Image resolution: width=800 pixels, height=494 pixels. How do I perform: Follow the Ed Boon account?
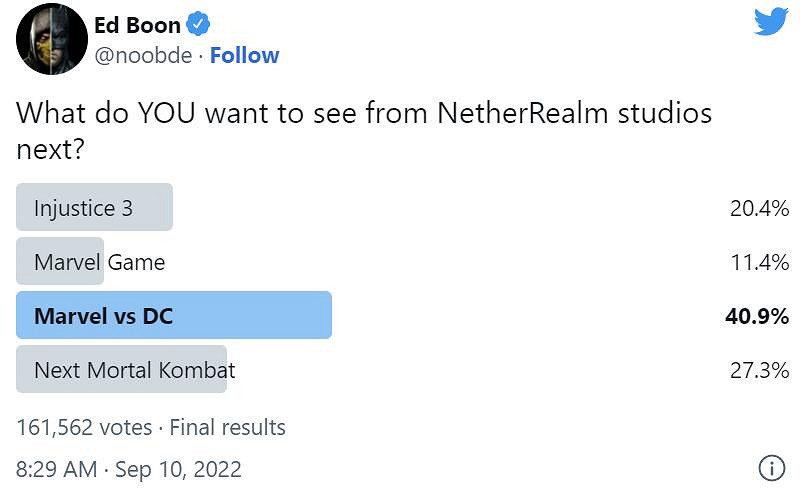click(x=244, y=56)
